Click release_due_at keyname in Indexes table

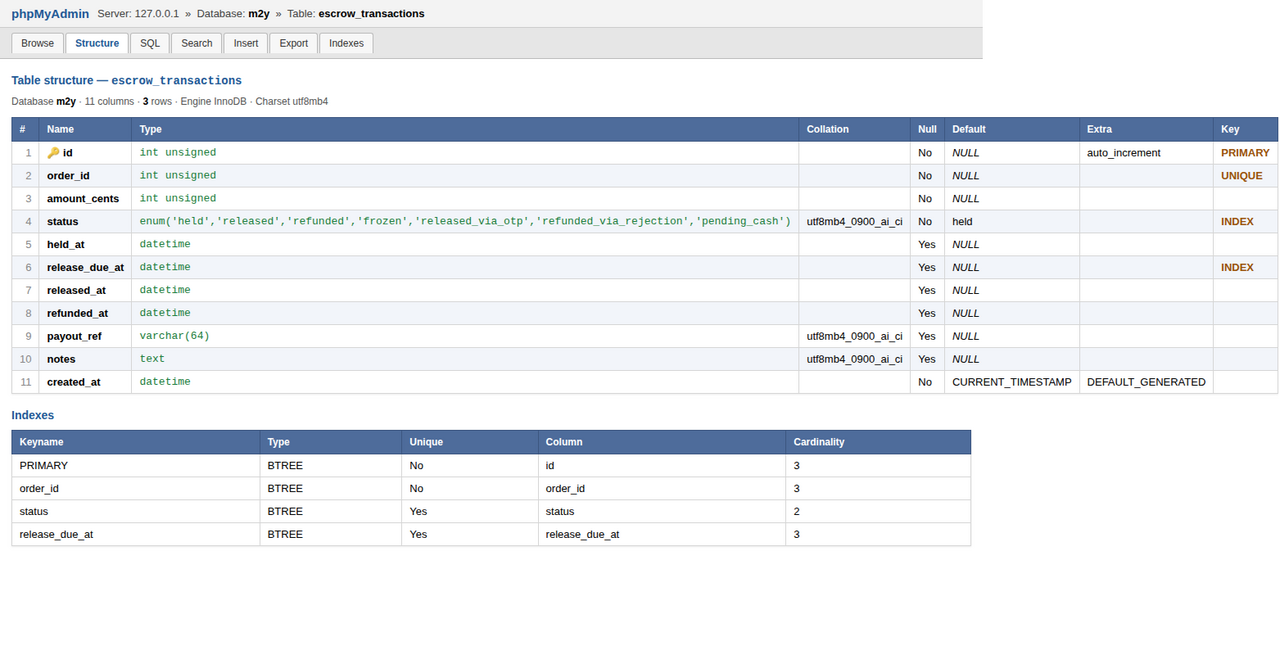[56, 535]
